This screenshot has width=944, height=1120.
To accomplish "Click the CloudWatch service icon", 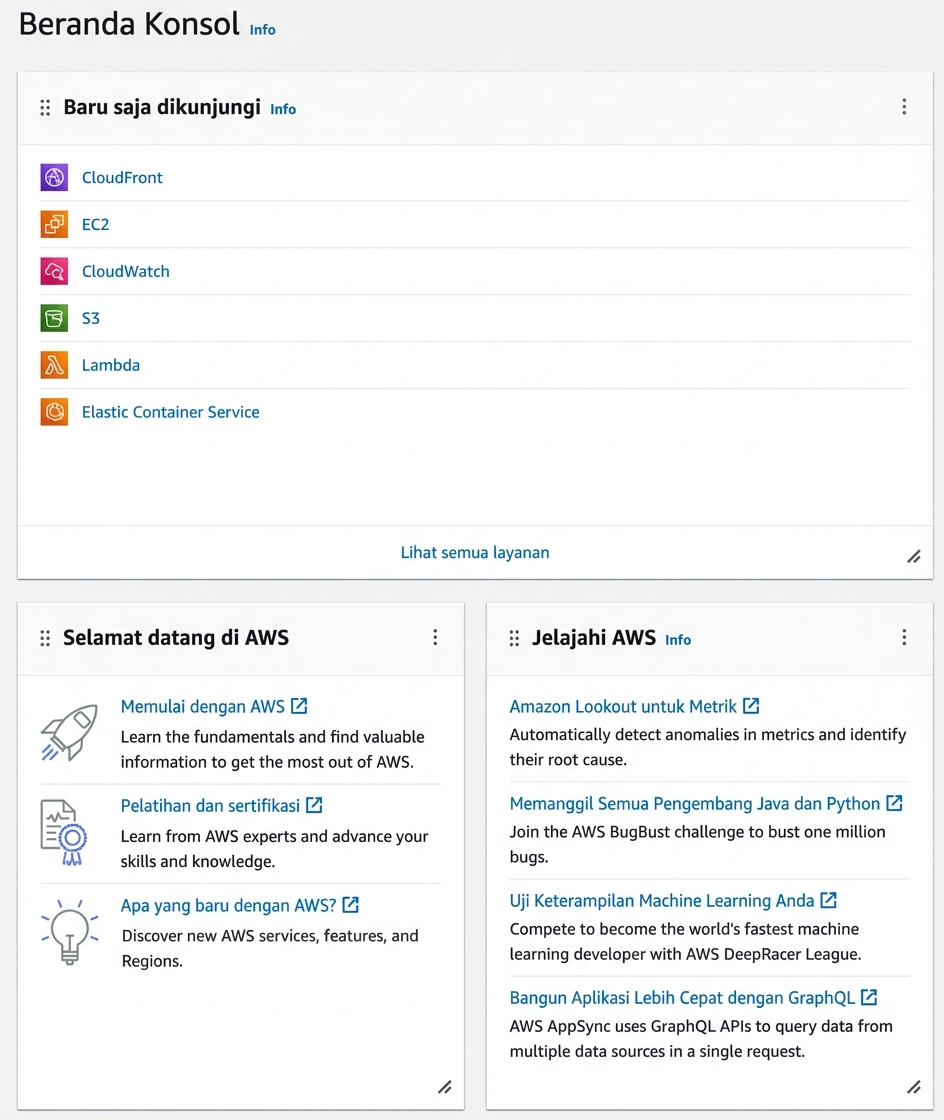I will coord(54,272).
